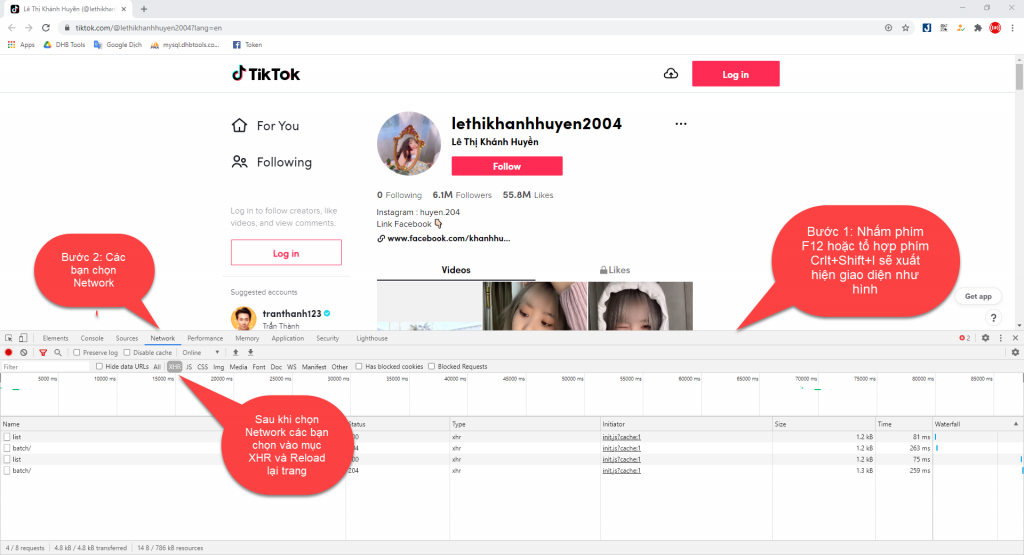Open the Likes tab on profile
This screenshot has width=1024, height=555.
pyautogui.click(x=615, y=270)
